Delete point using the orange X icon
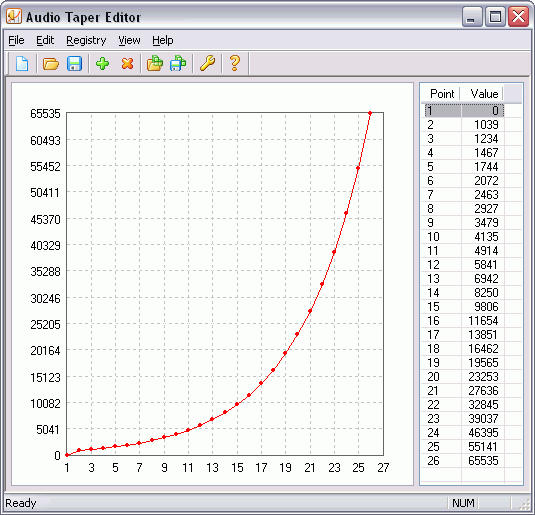This screenshot has width=535, height=515. (127, 63)
